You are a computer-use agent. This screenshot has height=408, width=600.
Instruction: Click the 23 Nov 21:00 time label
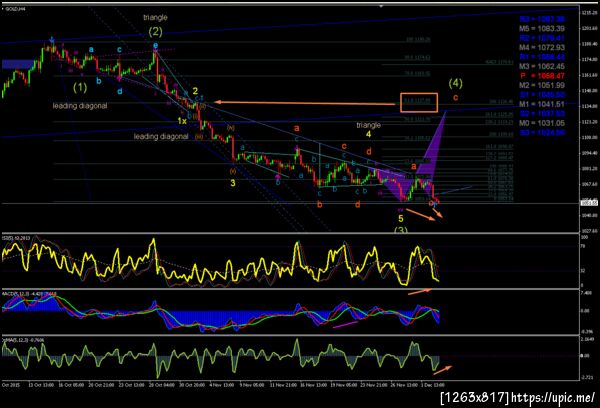point(373,384)
